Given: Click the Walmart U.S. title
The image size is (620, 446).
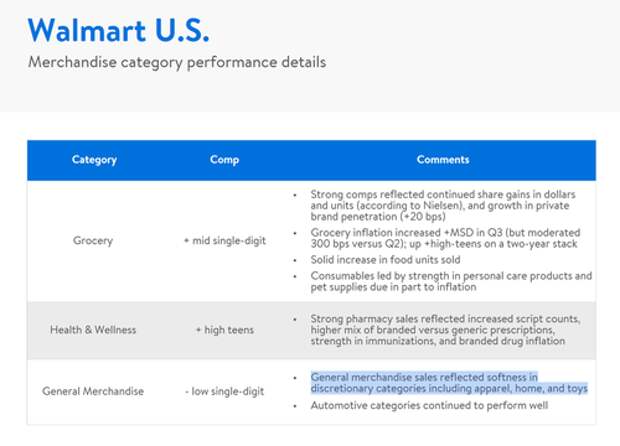Looking at the screenshot, I should click(x=118, y=30).
